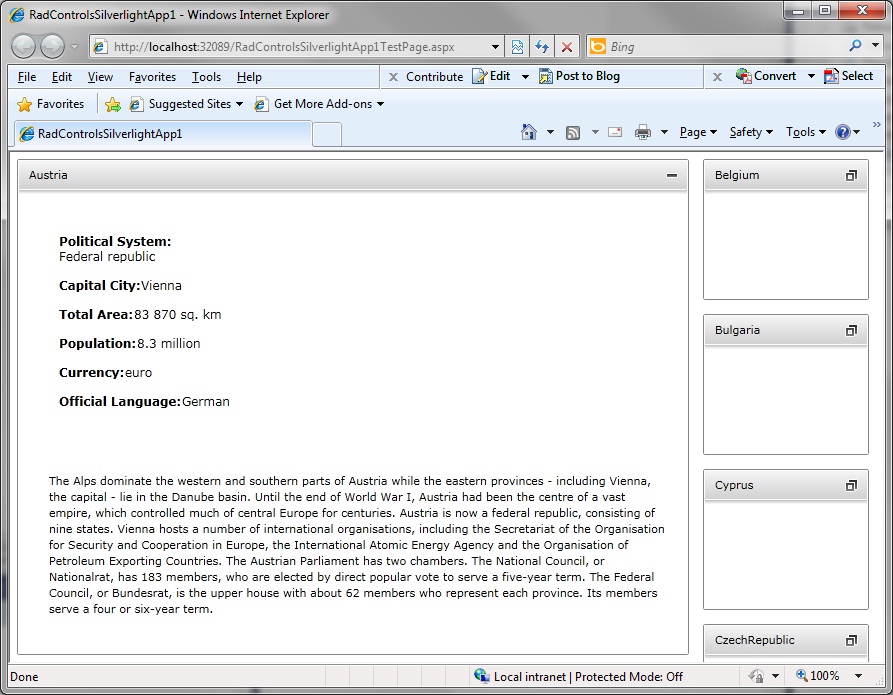Open the Favorites star button
893x695 pixels.
pos(51,104)
